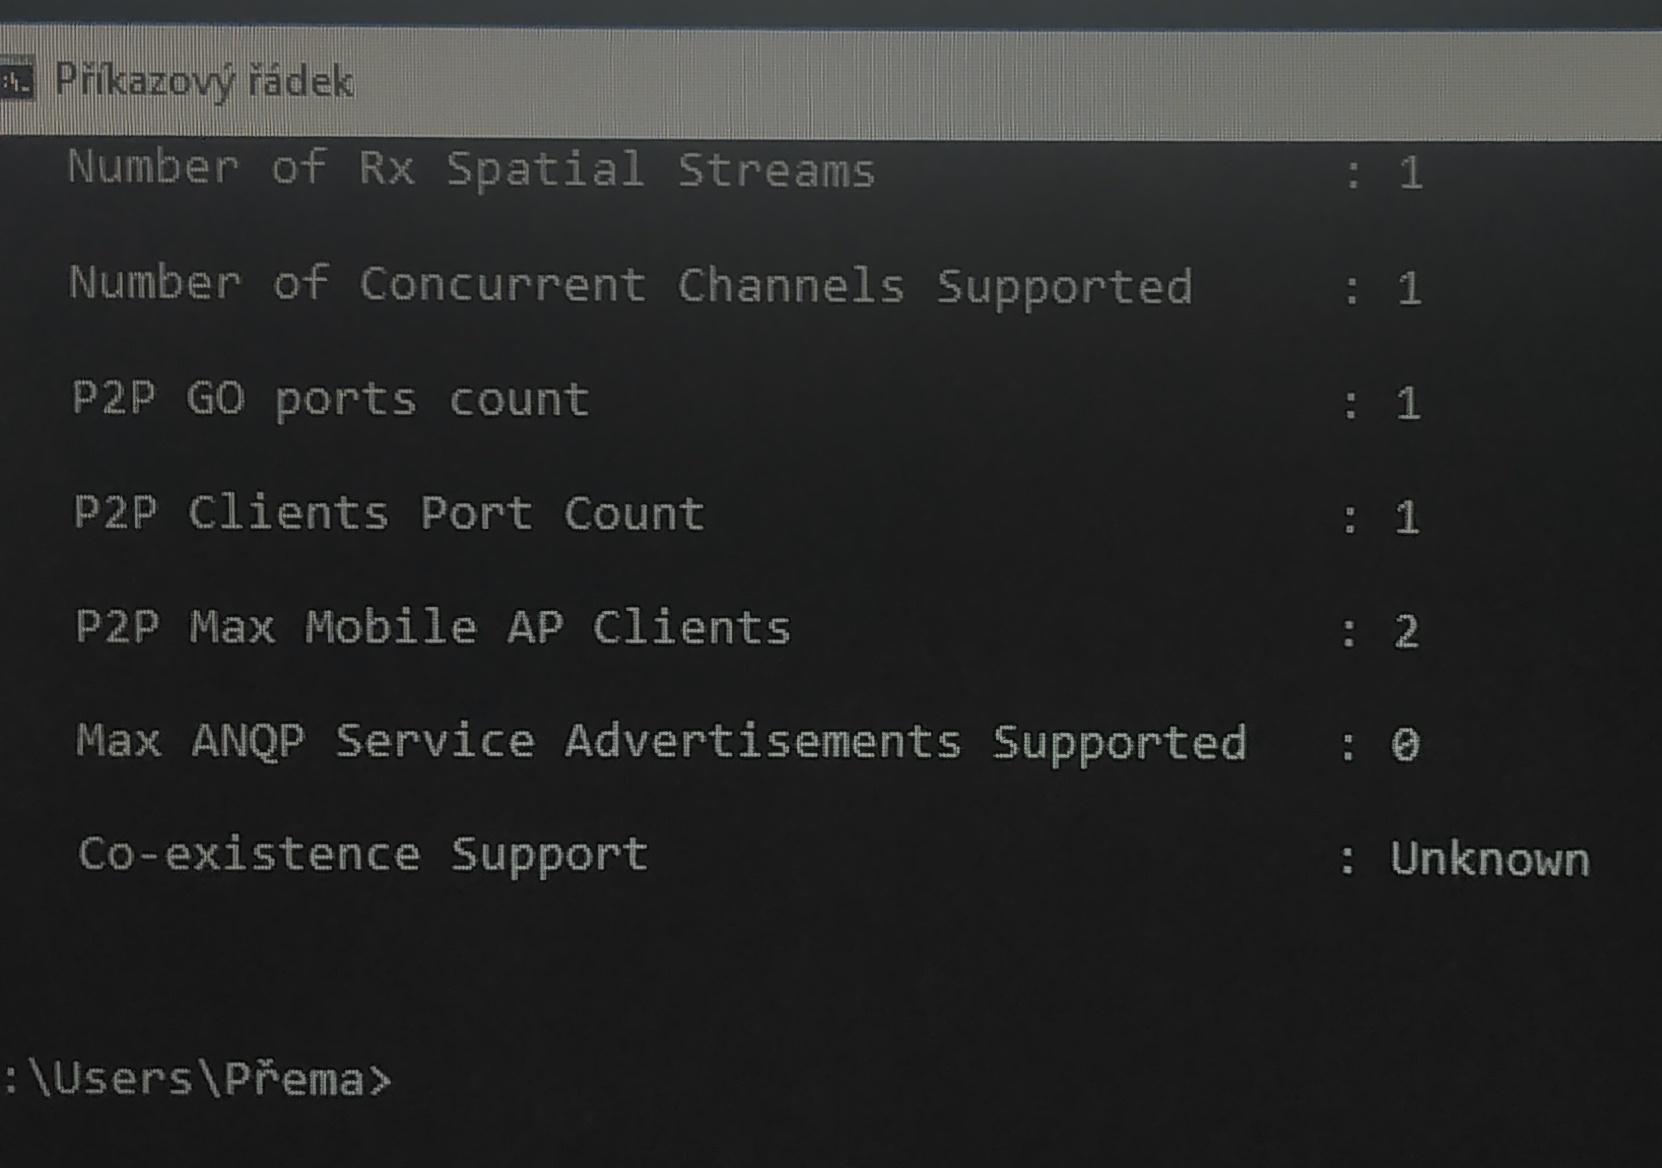Screen dimensions: 1662x1168
Task: Click the Unknown value for Co-existence Support
Action: 1489,859
